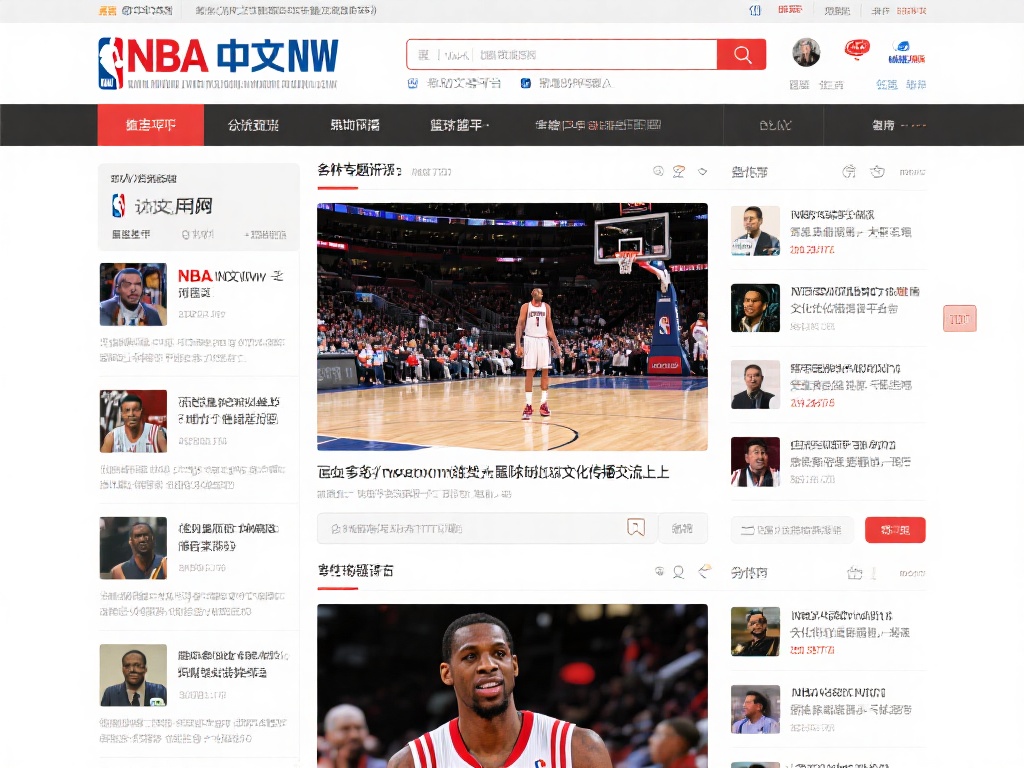Click the NBA 中文 logo in header
The image size is (1024, 768).
click(x=218, y=58)
